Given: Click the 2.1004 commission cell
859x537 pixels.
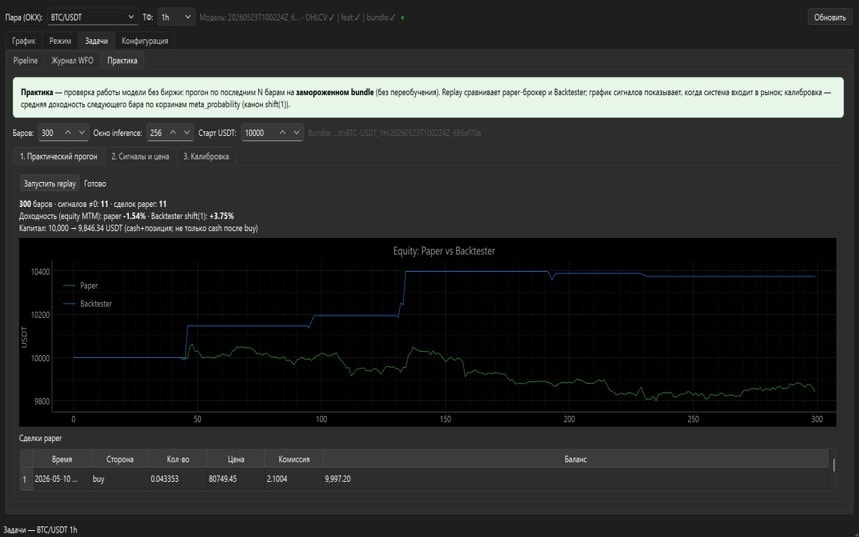Looking at the screenshot, I should pos(294,479).
